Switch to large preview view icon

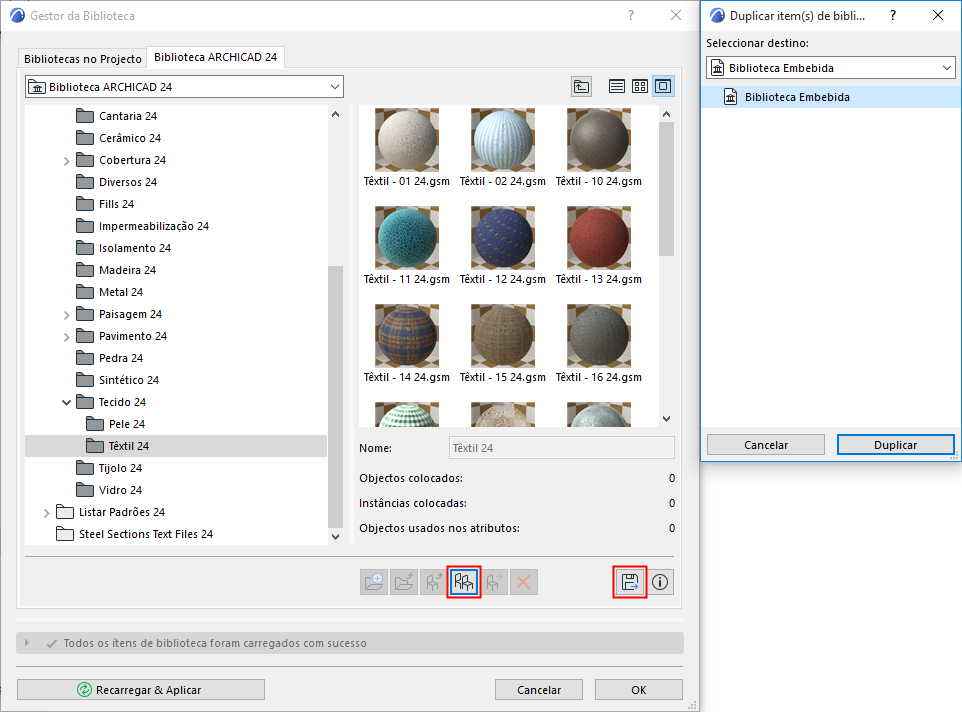[663, 86]
